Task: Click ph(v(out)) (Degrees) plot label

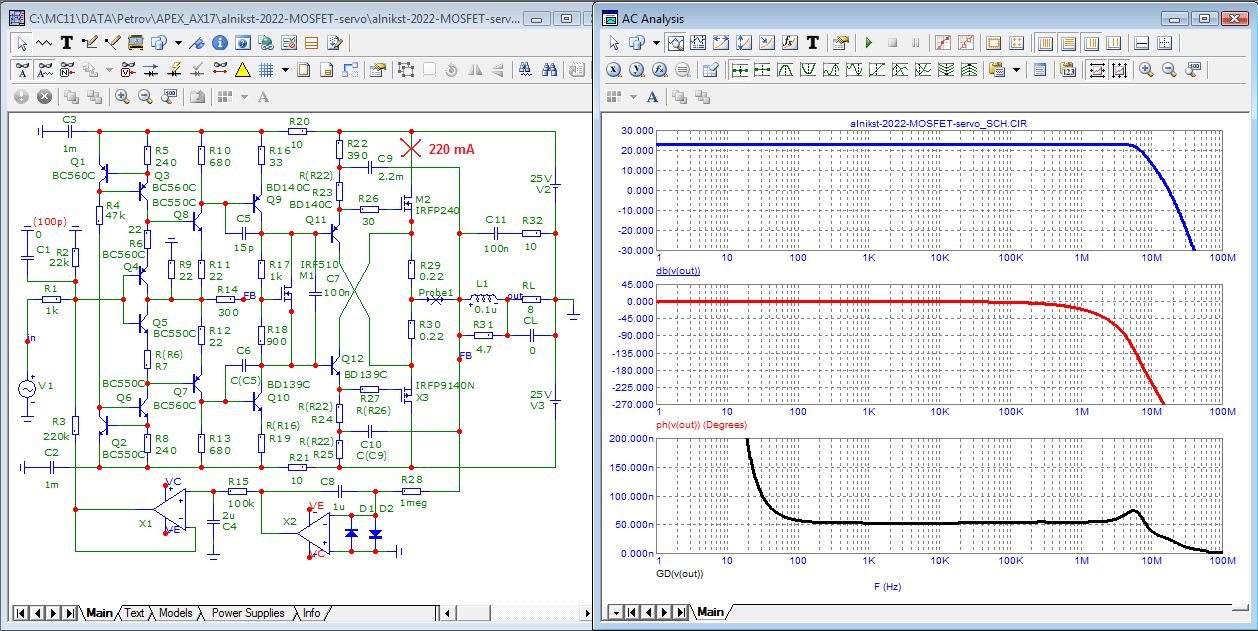Action: (x=700, y=424)
